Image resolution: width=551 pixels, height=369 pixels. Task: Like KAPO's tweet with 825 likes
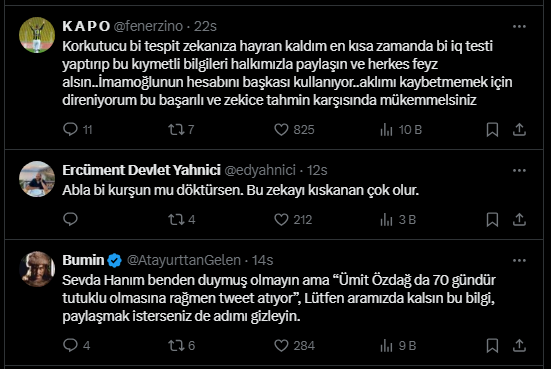tap(281, 129)
